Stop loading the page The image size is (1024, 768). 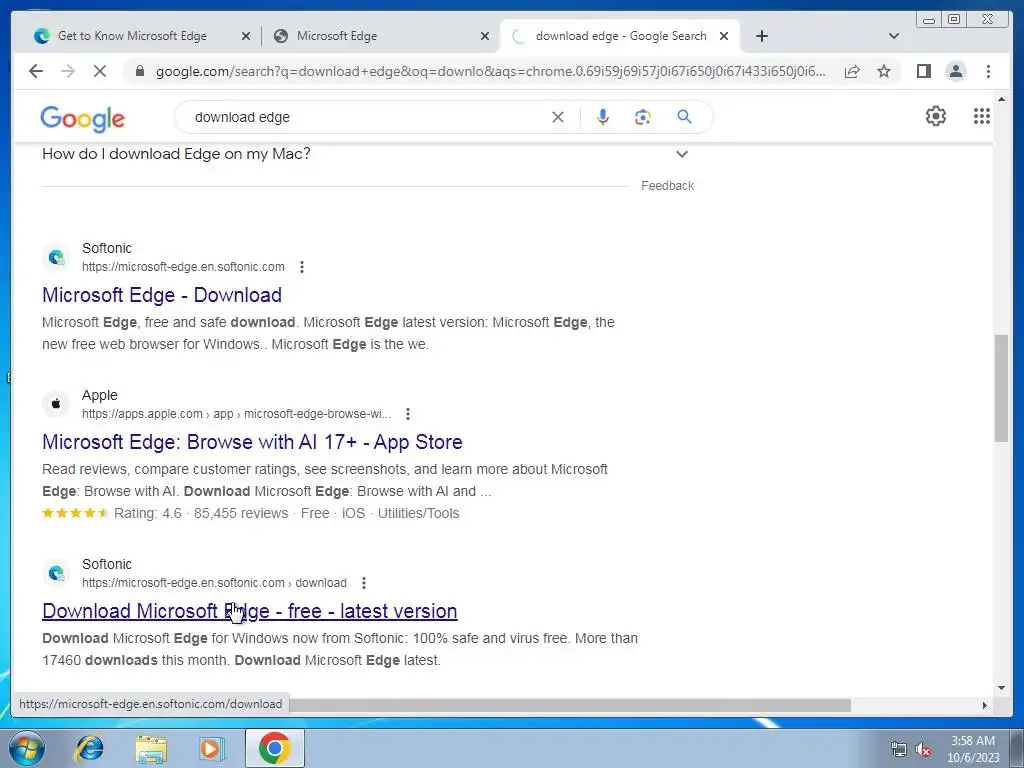100,71
